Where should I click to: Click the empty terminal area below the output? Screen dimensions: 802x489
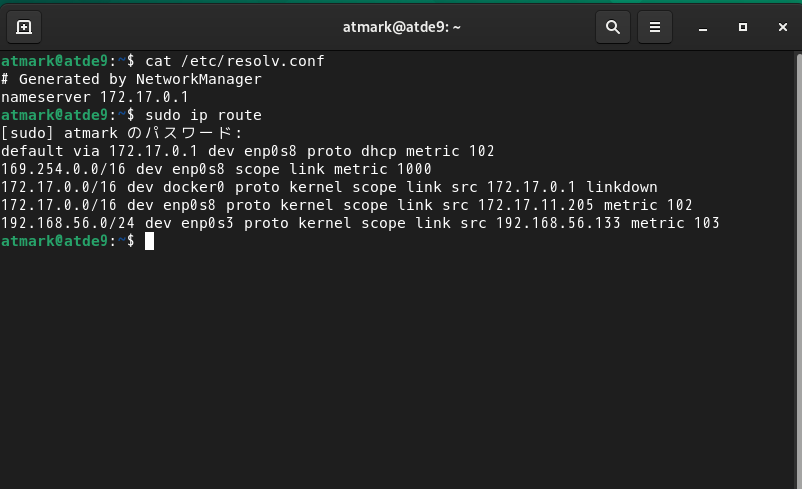[398, 368]
